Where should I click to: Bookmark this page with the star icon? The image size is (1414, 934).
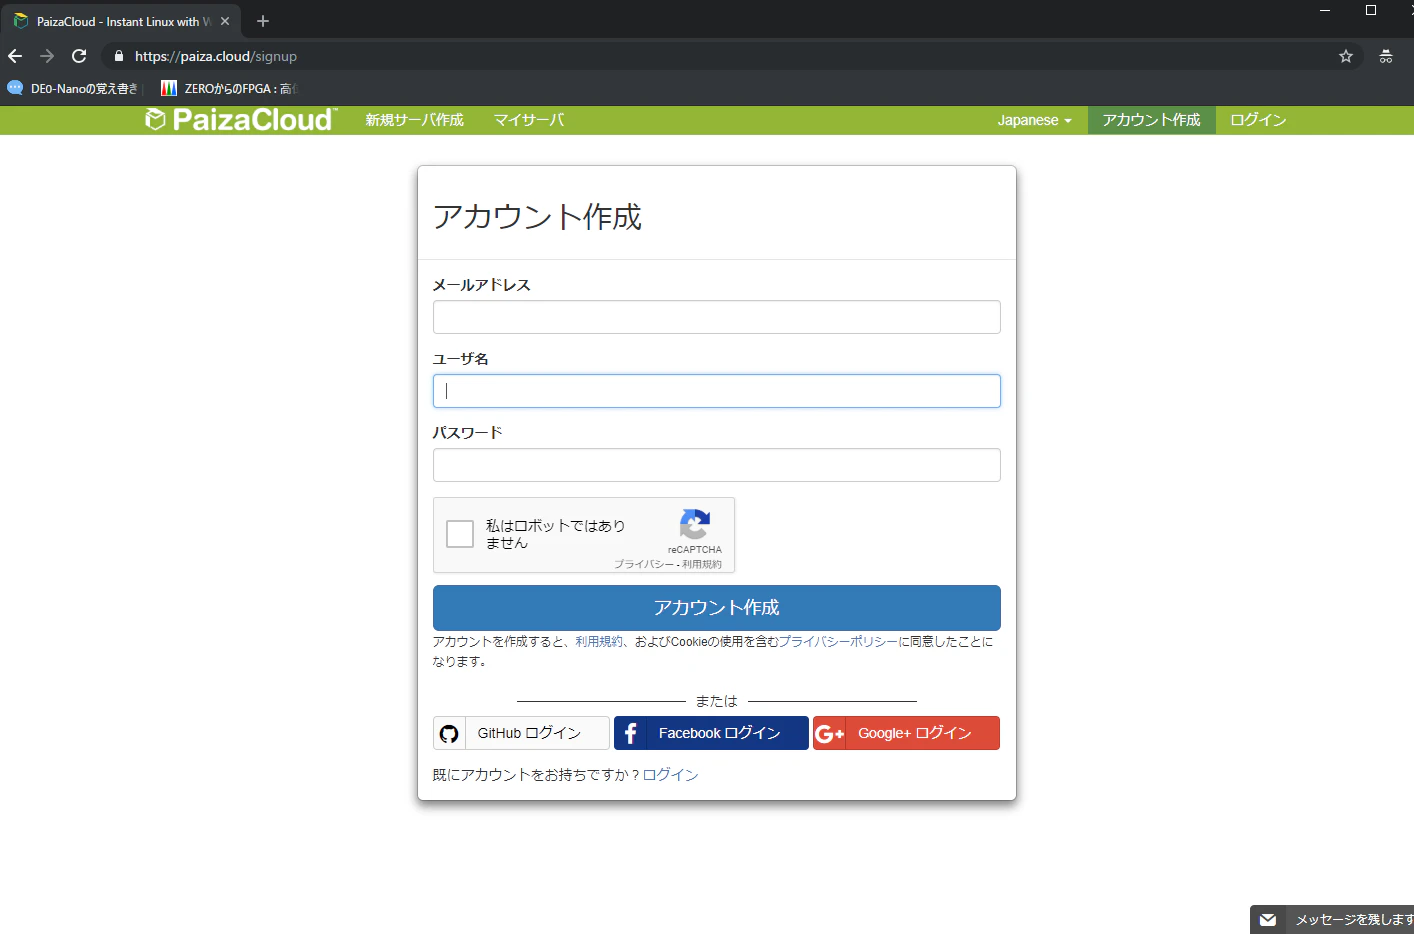click(x=1346, y=56)
